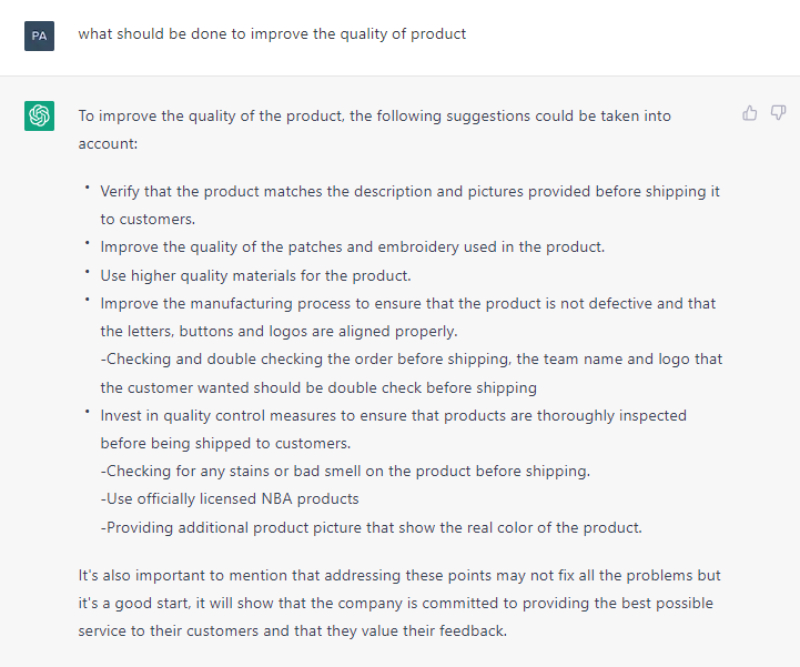The image size is (800, 667).
Task: Click the word 'account:' in the response
Action: point(108,144)
